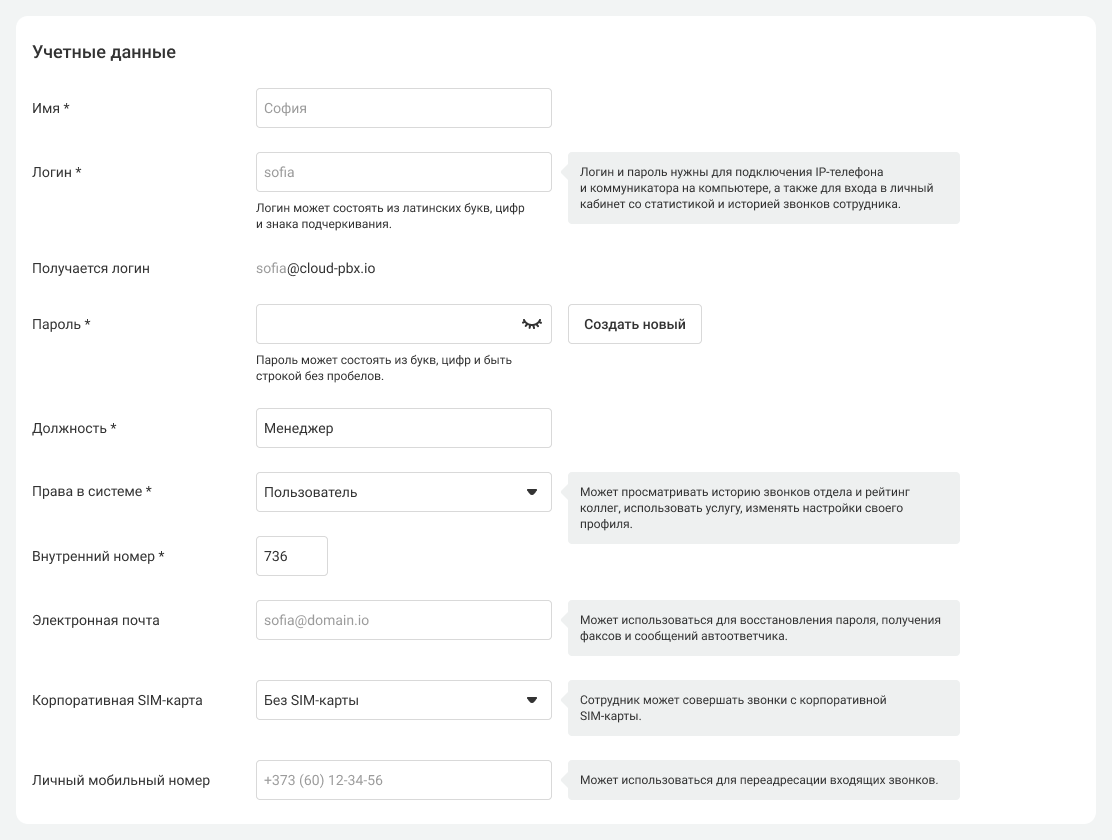
Task: Open the Права в системе dropdown arrow
Action: (532, 492)
